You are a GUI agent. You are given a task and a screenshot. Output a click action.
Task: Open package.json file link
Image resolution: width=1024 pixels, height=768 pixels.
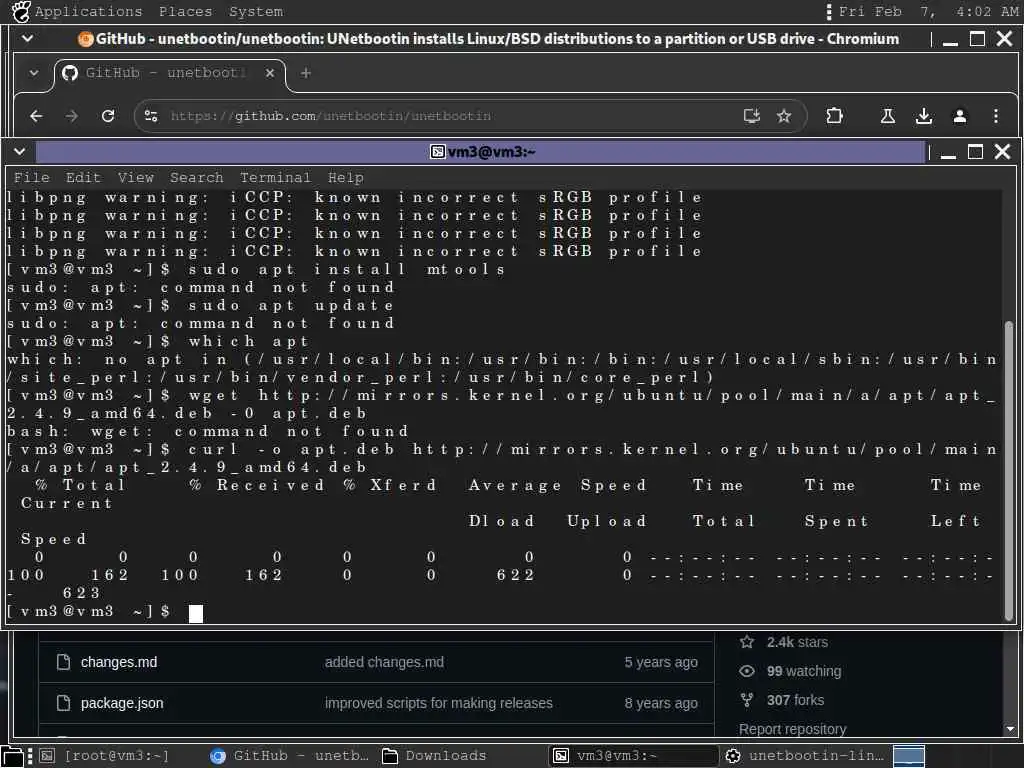click(x=122, y=703)
